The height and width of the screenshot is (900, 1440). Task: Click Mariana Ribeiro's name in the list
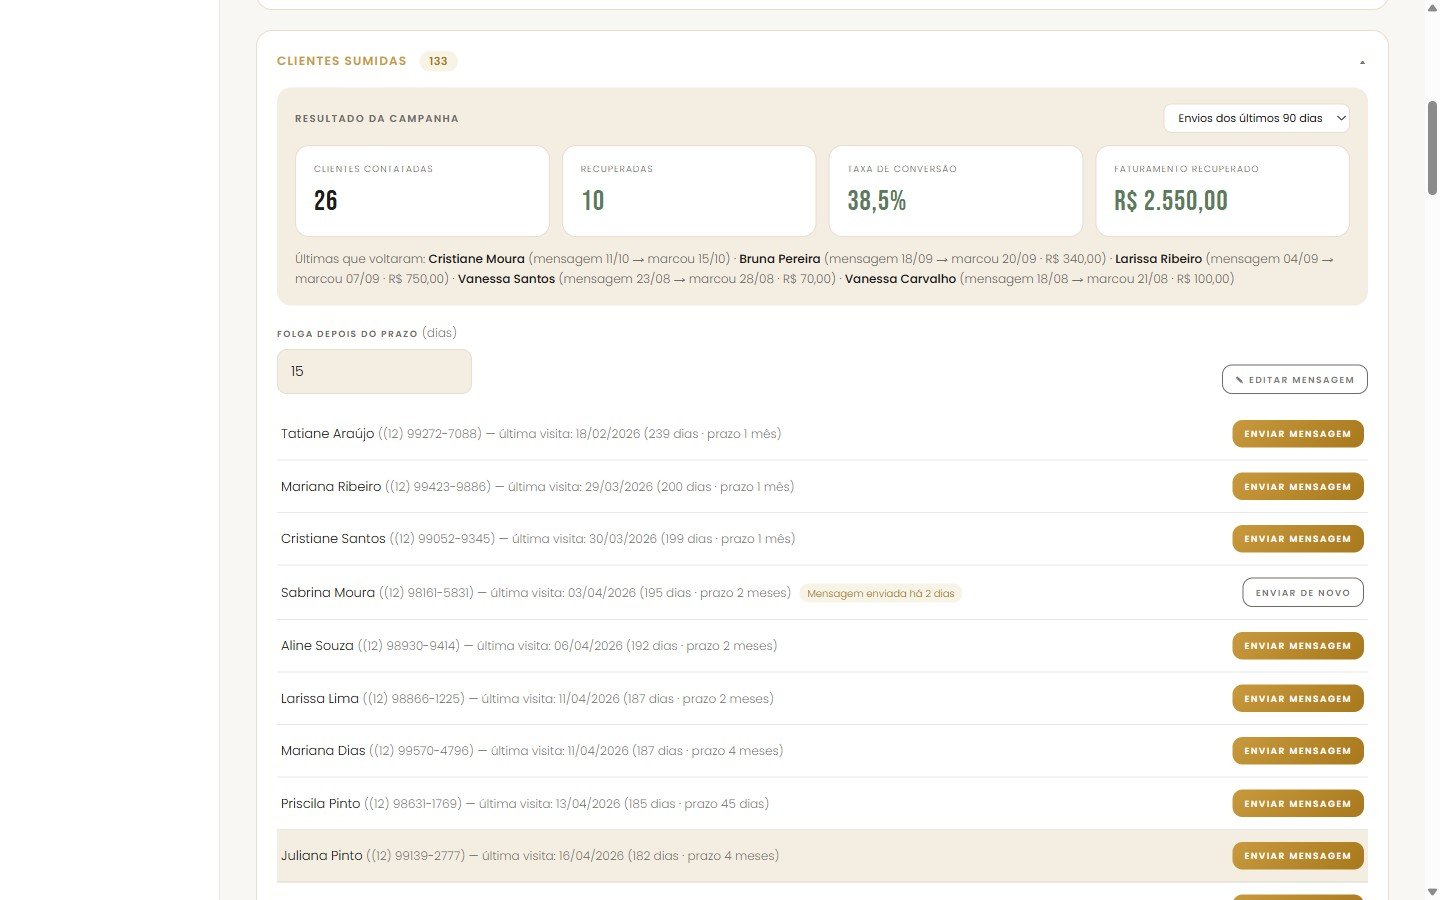coord(331,487)
